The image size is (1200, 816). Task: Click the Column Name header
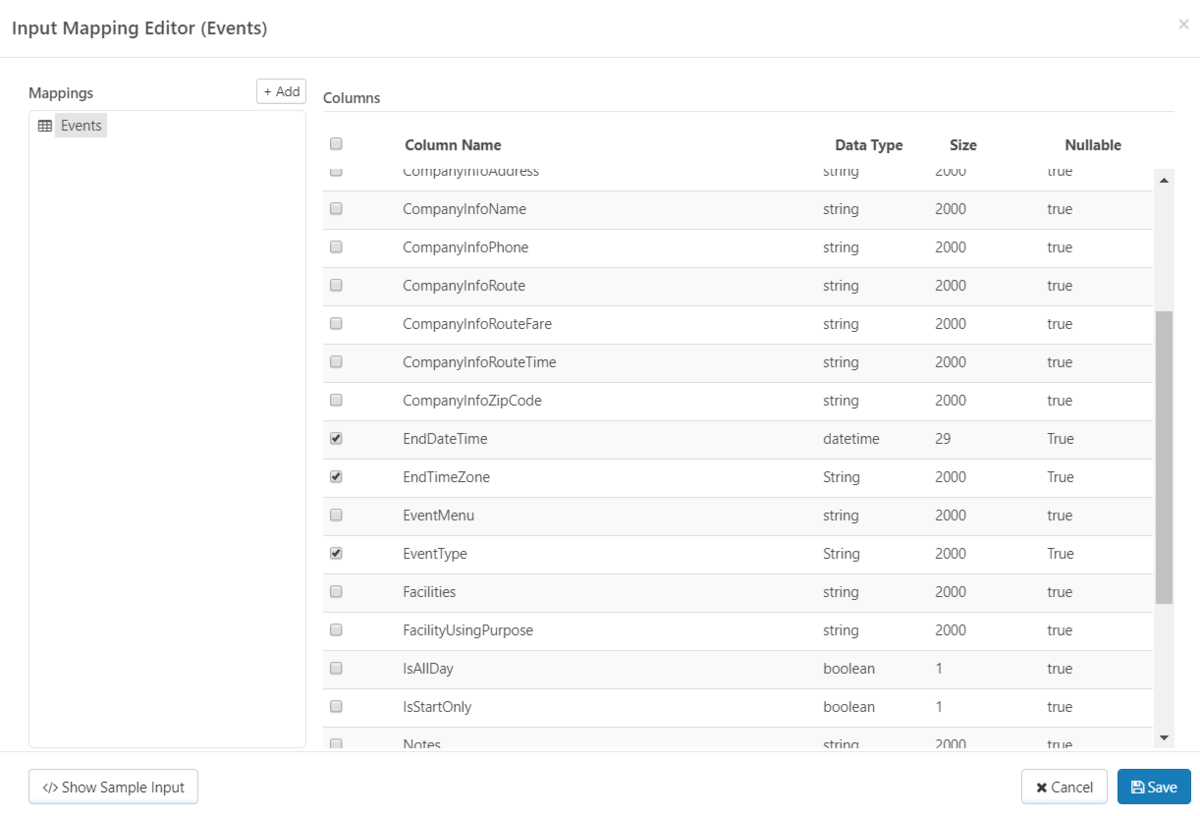[453, 145]
